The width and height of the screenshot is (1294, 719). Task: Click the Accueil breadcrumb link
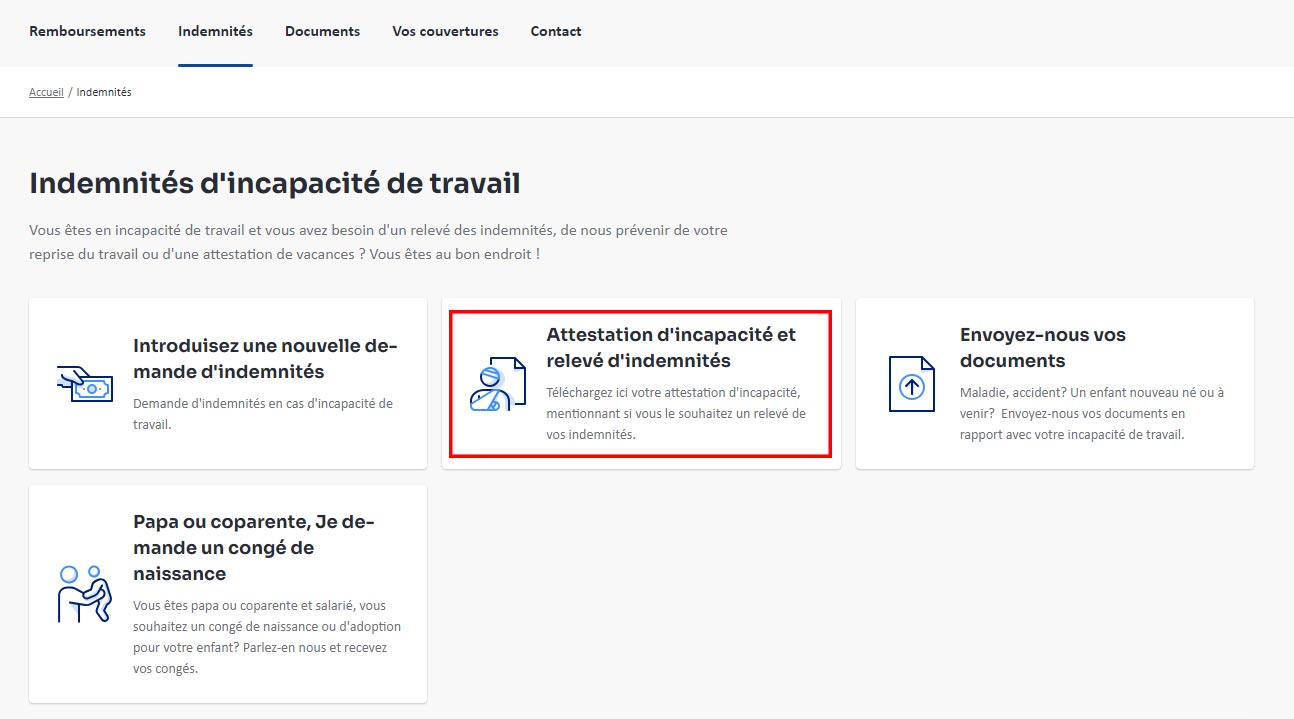(x=46, y=92)
